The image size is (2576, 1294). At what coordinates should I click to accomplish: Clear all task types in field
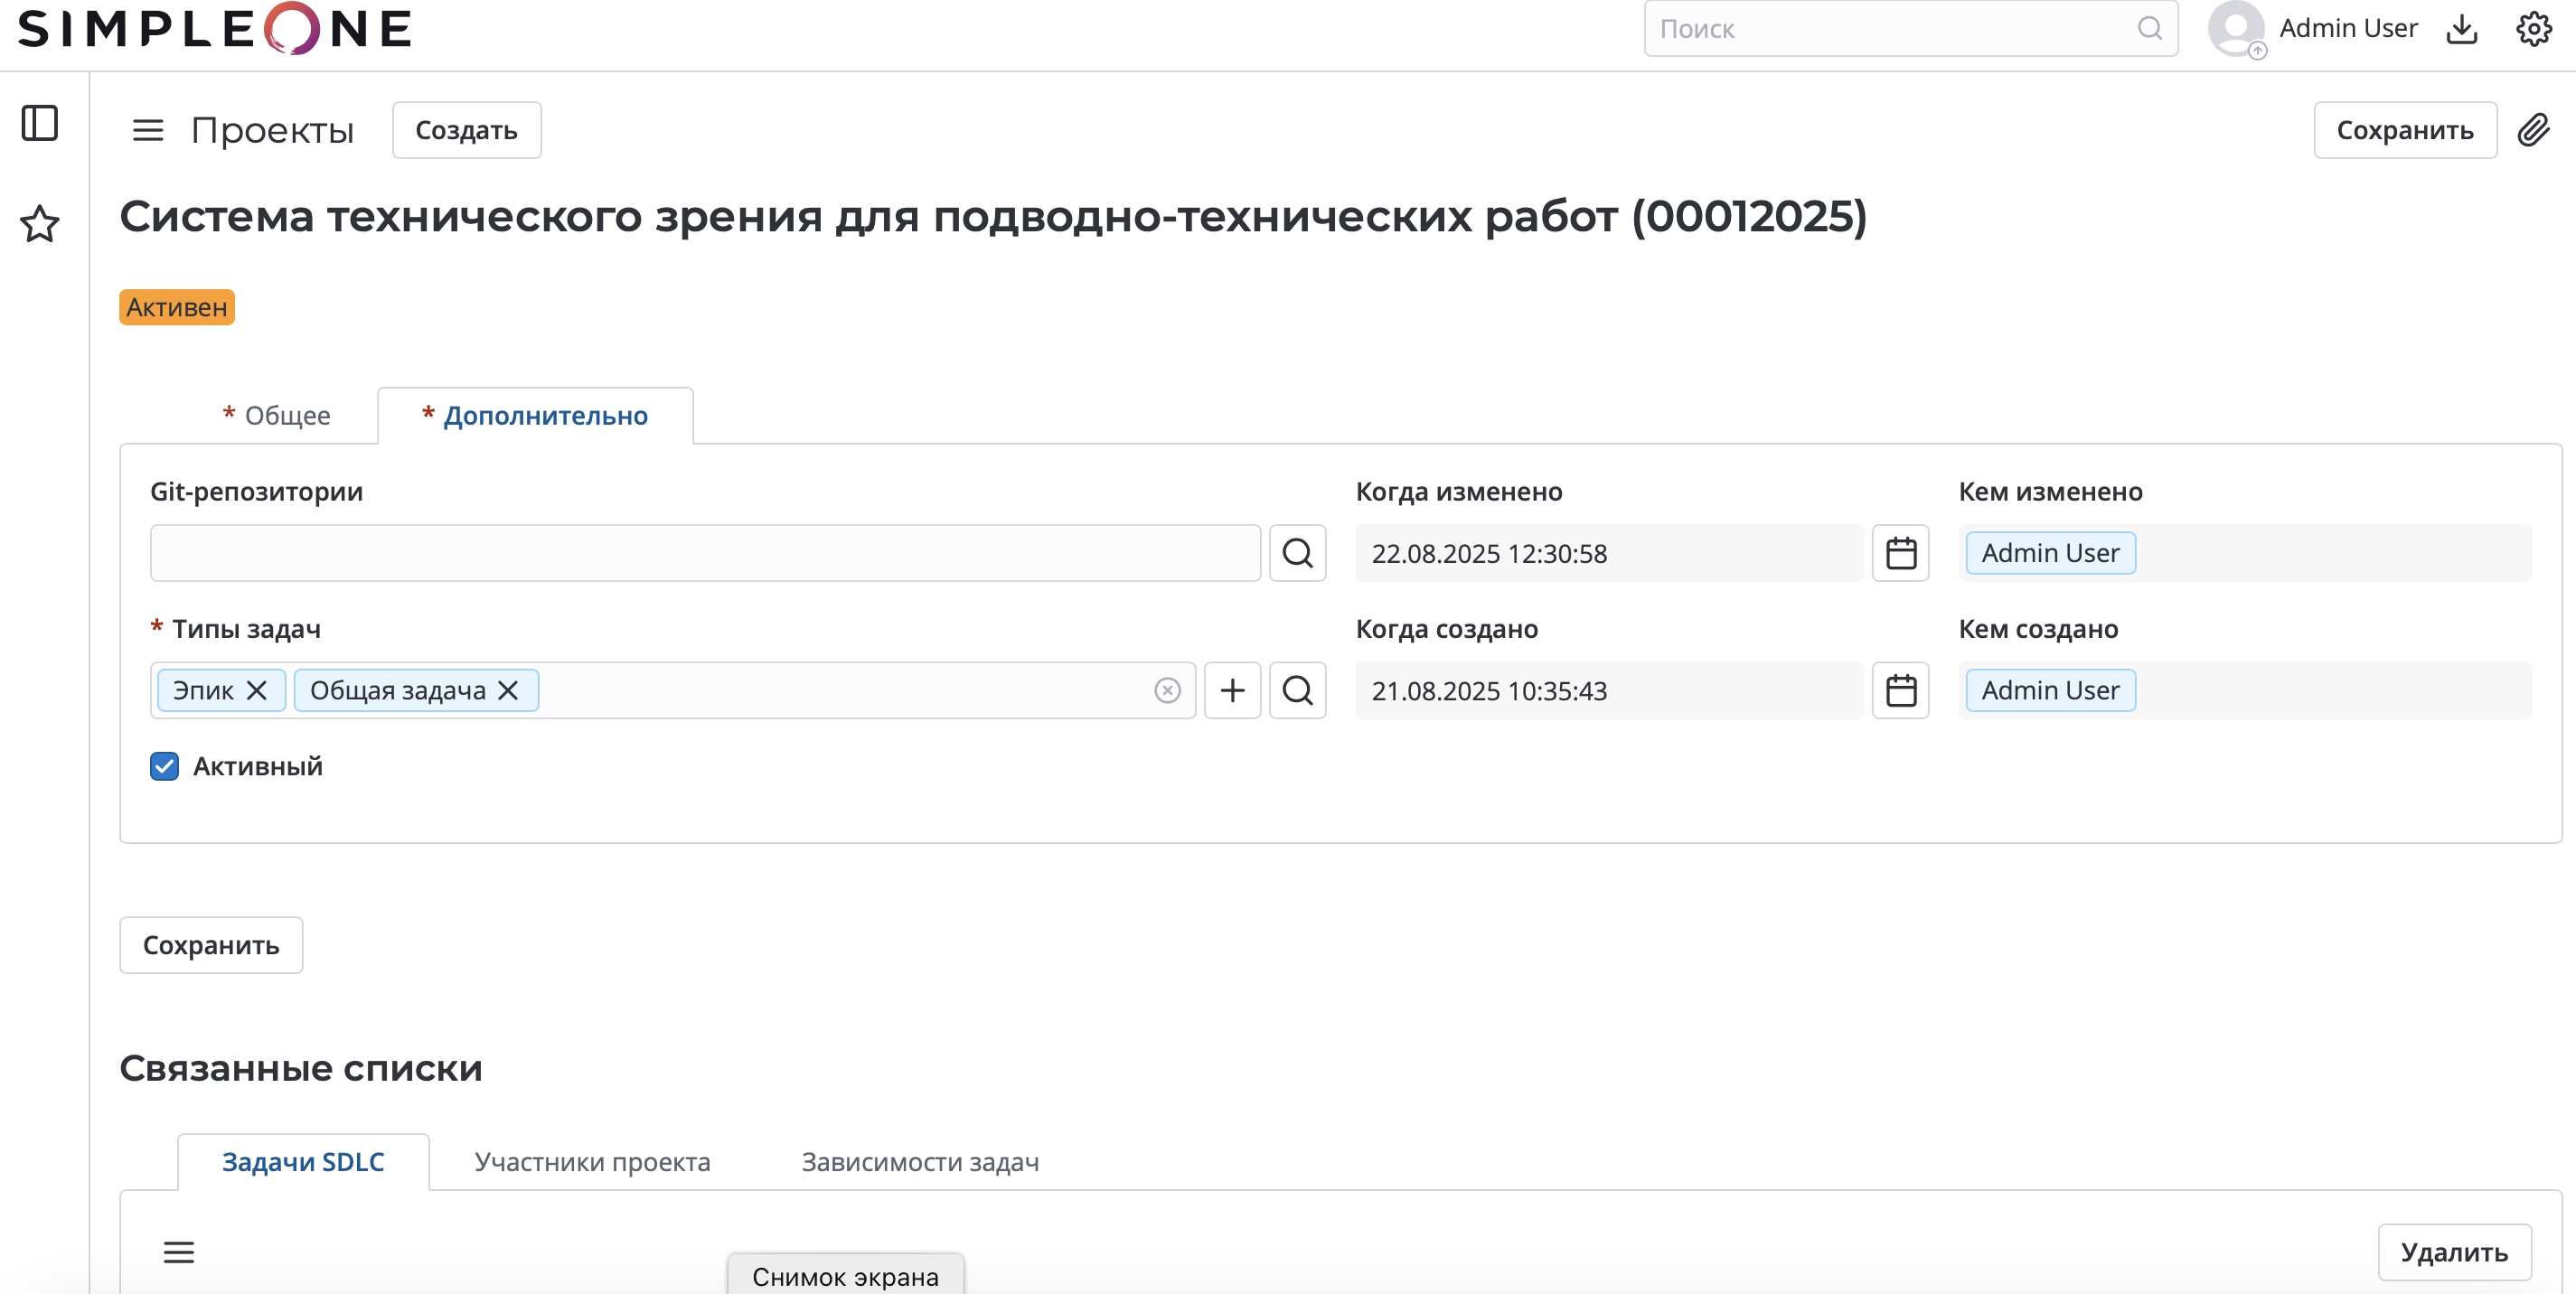pyautogui.click(x=1167, y=690)
